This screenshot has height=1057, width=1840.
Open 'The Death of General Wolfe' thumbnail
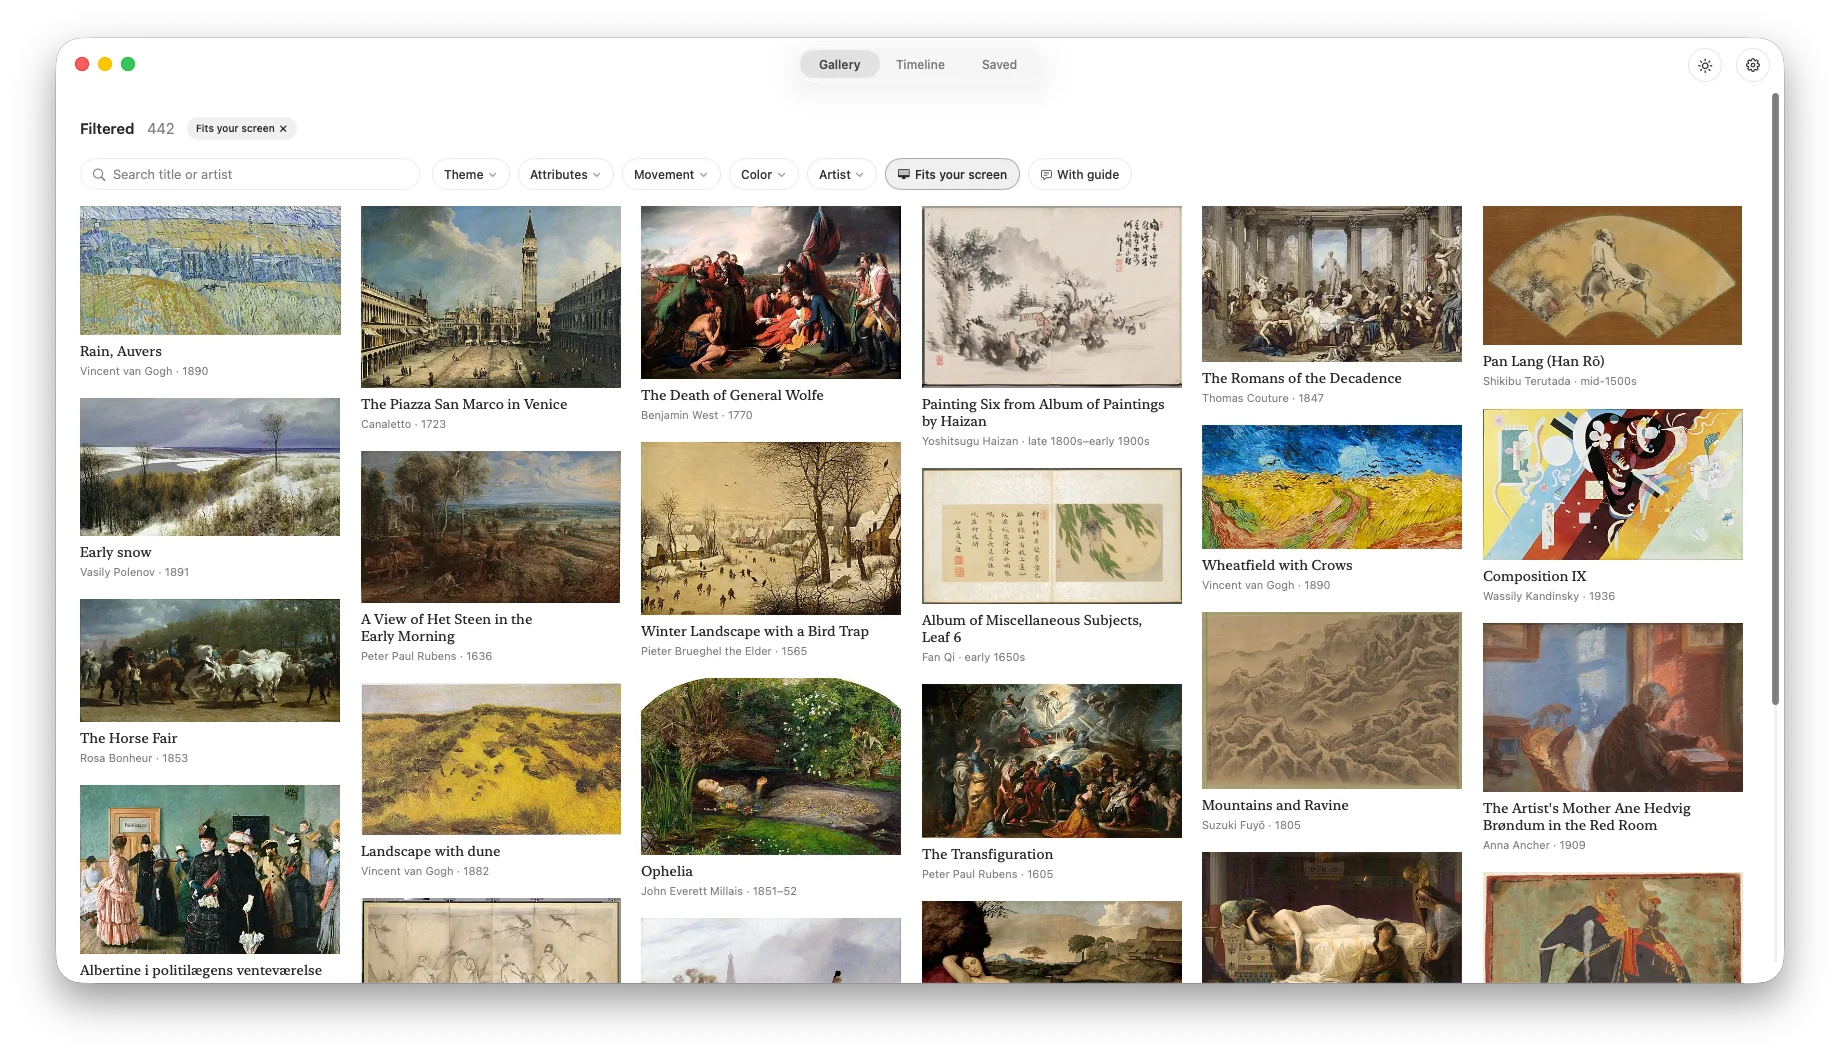(771, 292)
